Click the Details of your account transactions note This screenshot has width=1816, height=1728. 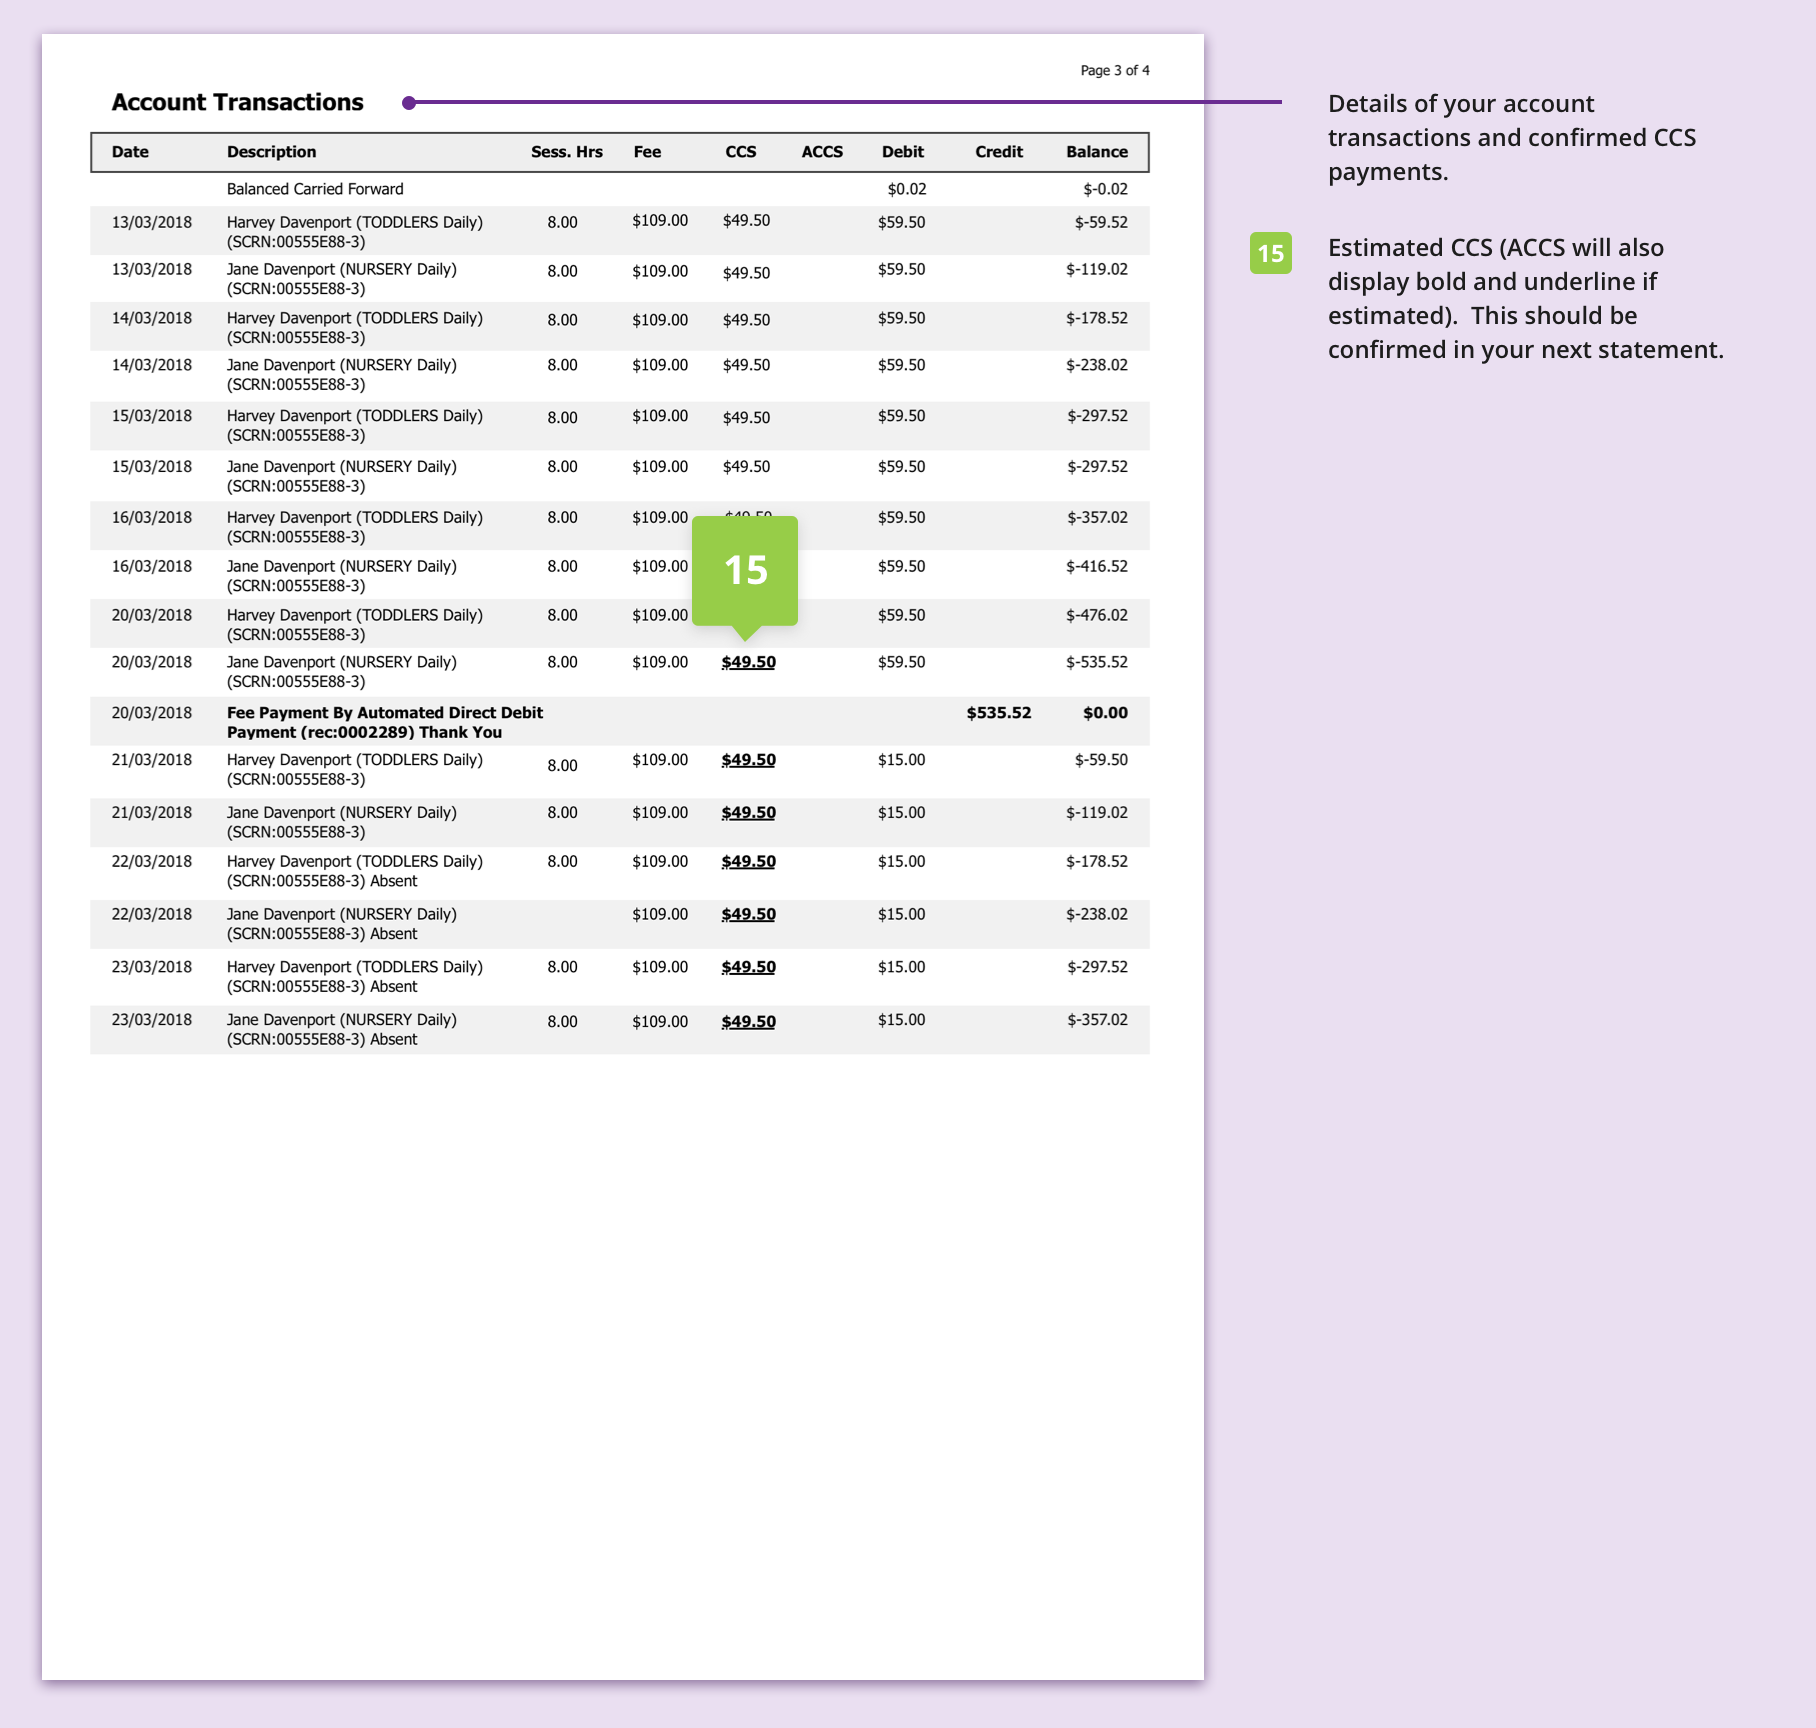(1511, 138)
